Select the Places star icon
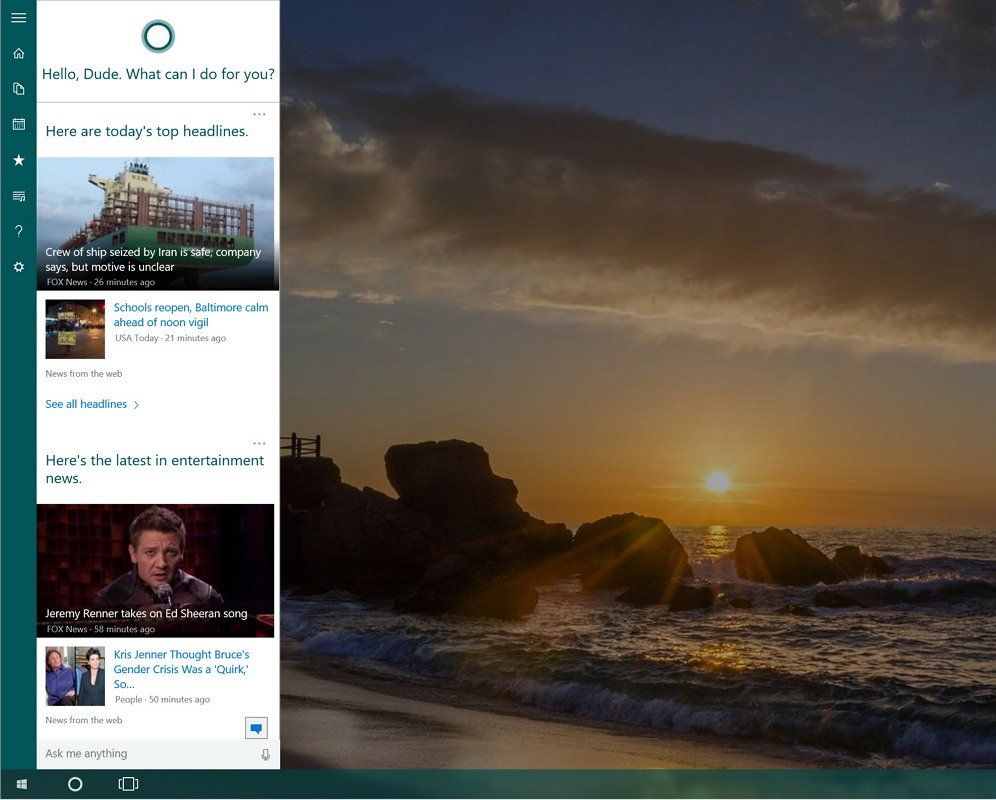996x800 pixels. pyautogui.click(x=19, y=160)
